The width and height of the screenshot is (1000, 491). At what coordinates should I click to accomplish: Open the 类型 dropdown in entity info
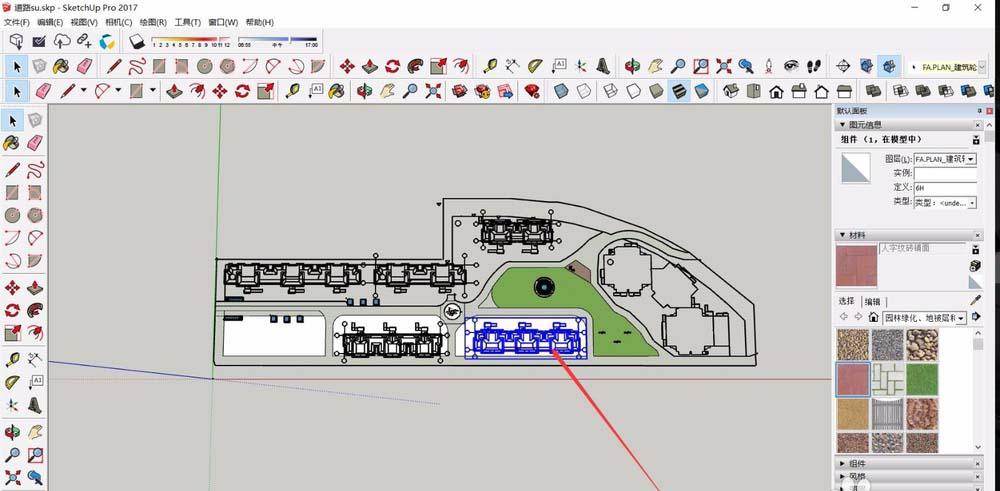pos(971,203)
